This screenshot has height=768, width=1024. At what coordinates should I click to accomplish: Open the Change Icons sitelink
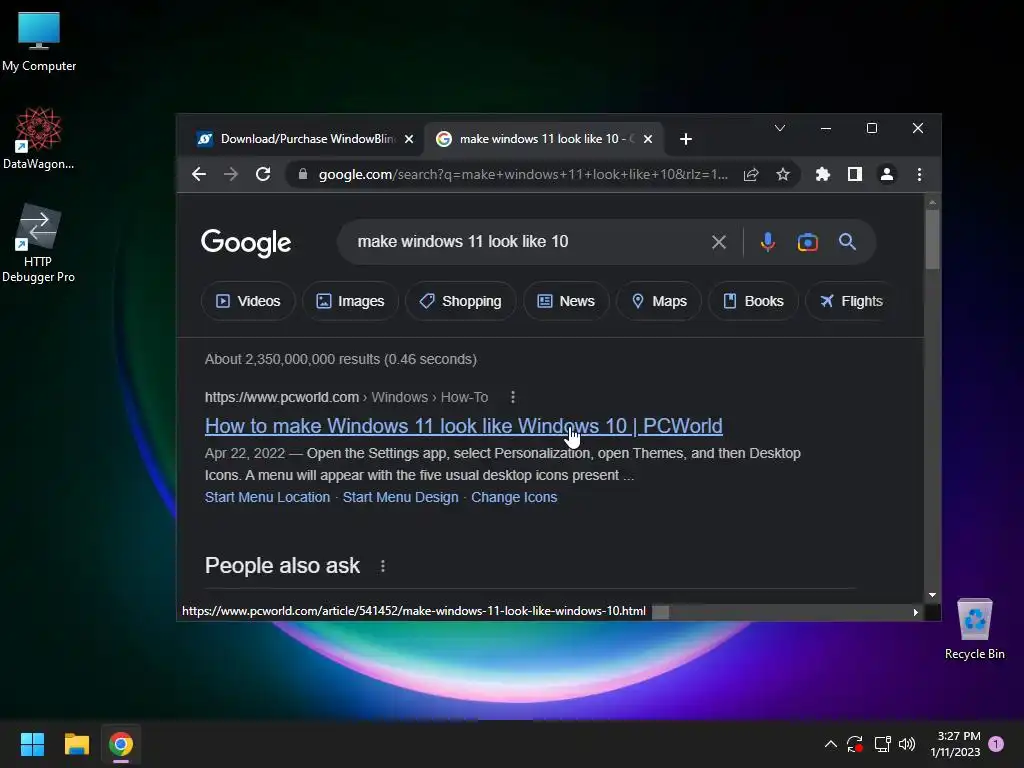[x=514, y=497]
